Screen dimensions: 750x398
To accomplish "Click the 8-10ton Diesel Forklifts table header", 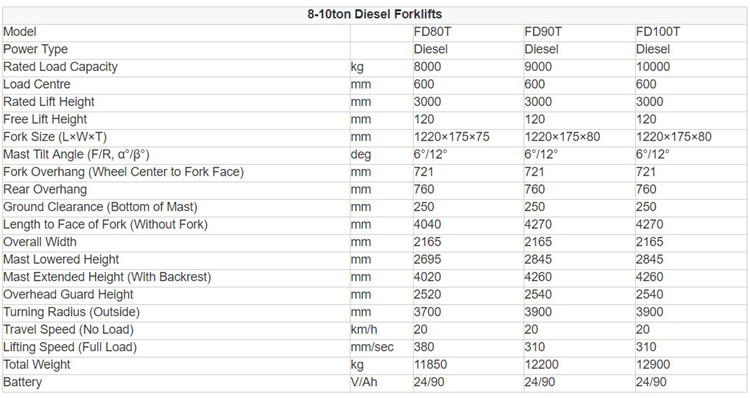I will [375, 14].
